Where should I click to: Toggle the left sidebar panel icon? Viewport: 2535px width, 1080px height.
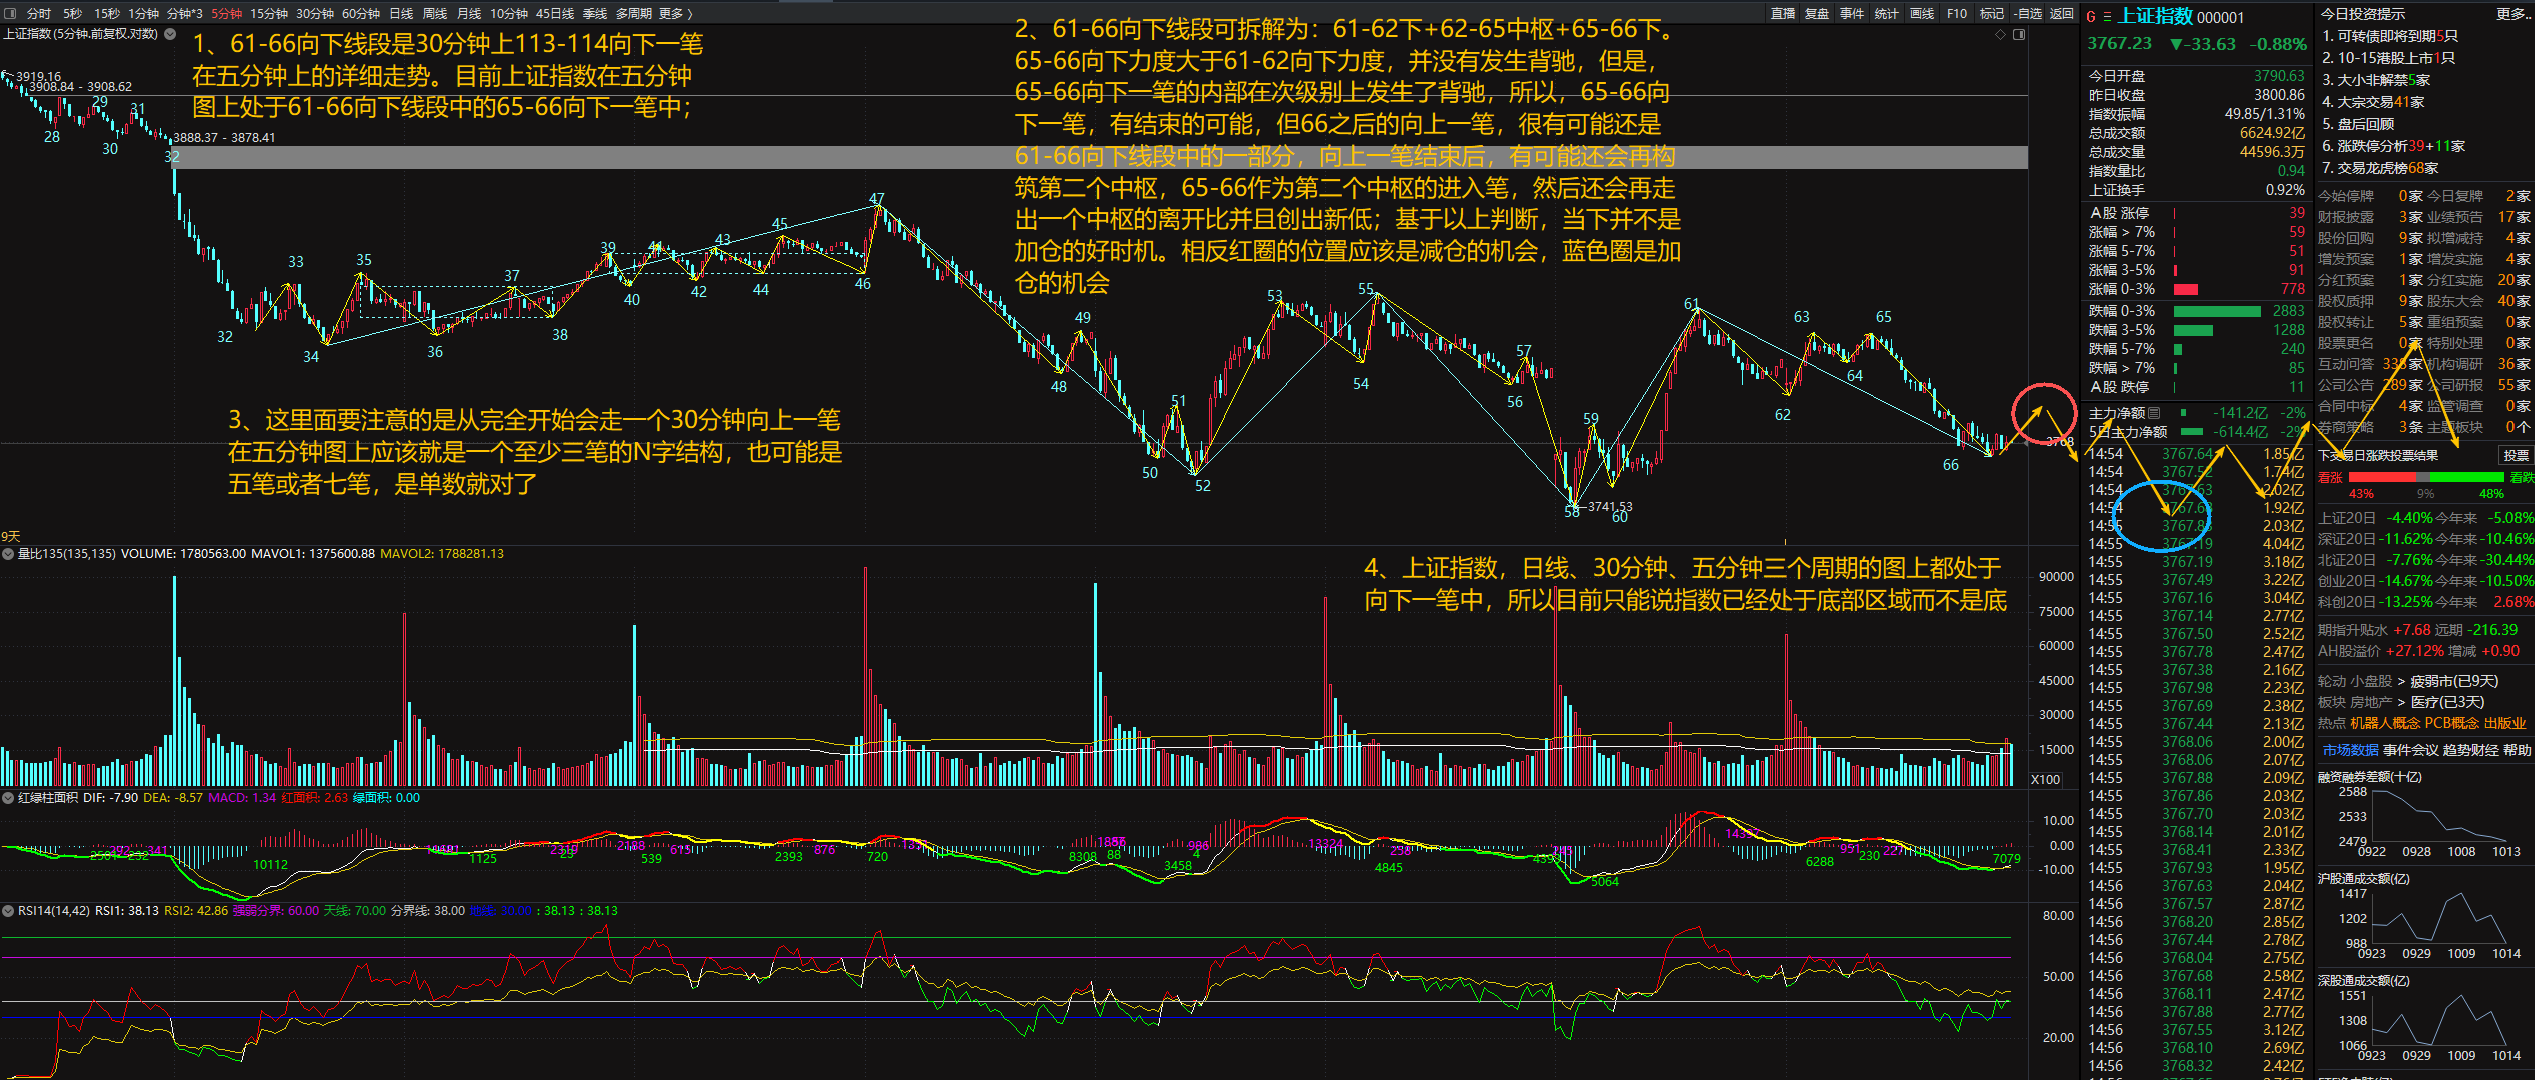(10, 14)
